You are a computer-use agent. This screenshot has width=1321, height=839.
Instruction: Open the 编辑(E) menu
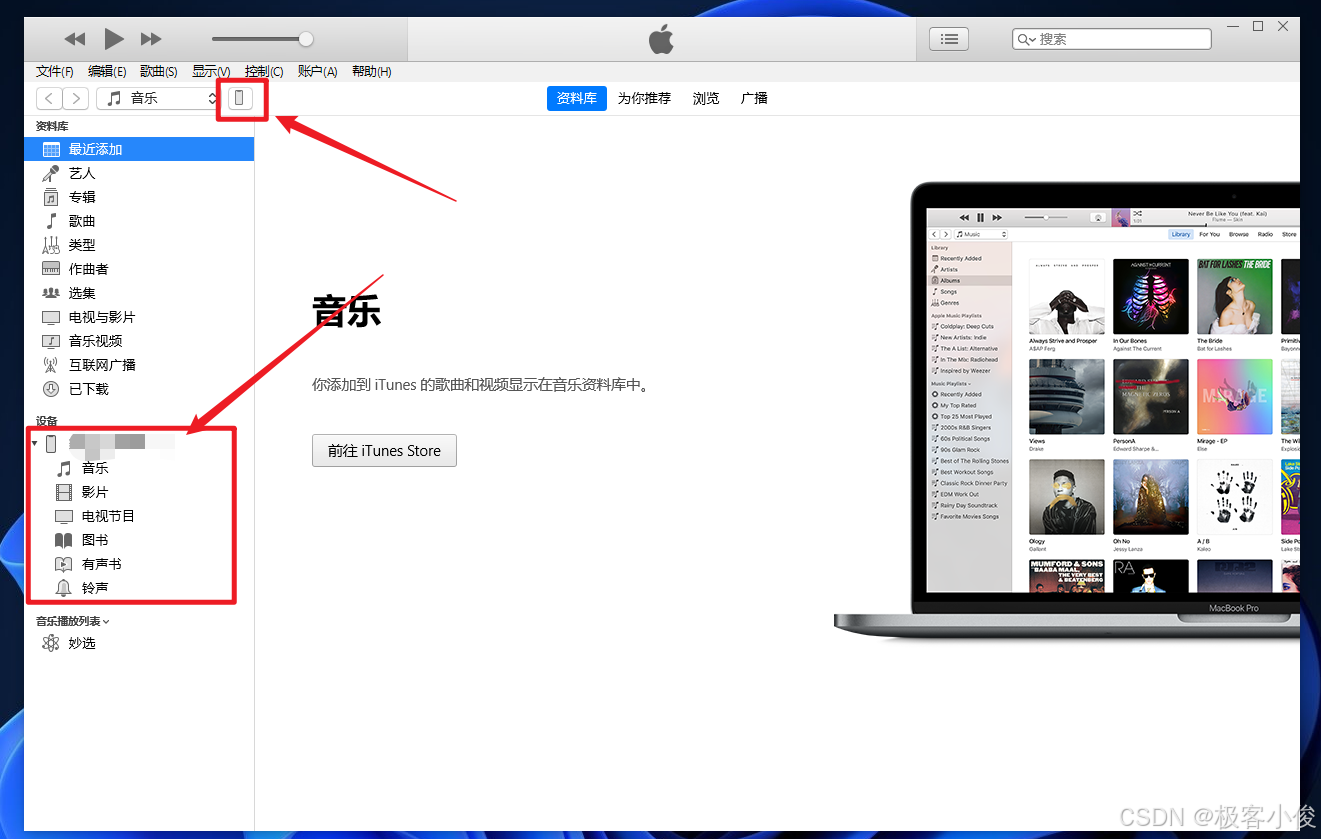pos(107,71)
